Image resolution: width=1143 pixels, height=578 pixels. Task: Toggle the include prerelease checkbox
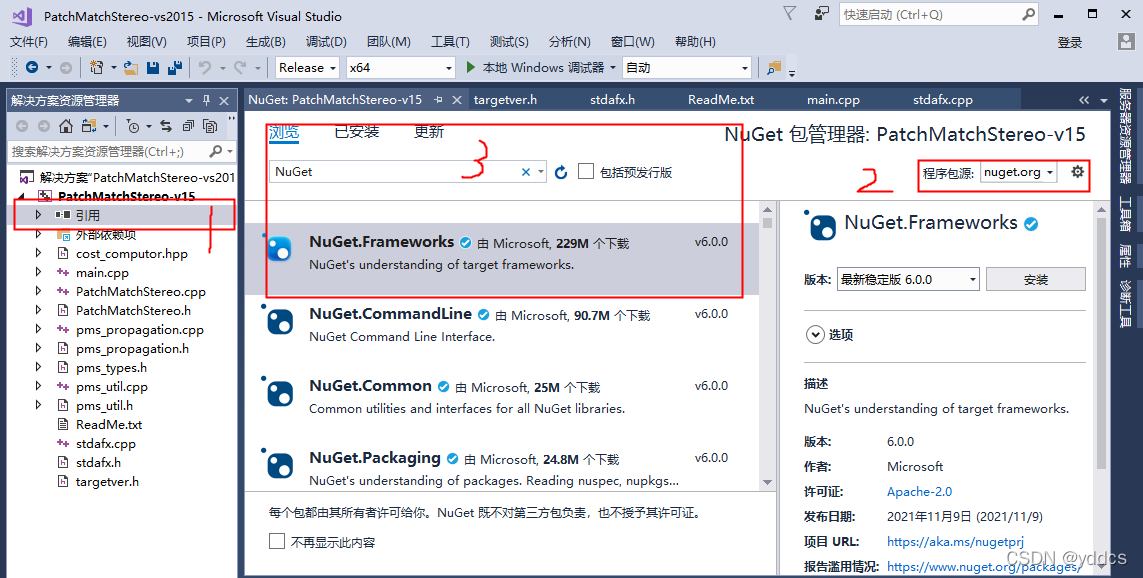(585, 171)
